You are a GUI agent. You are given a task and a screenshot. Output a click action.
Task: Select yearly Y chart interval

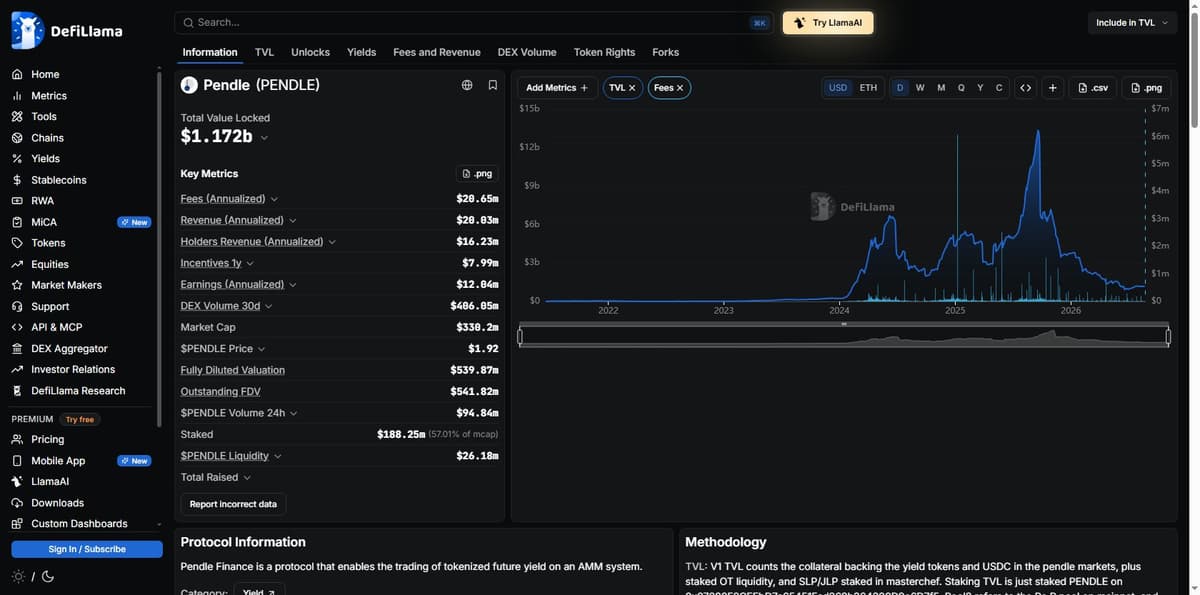980,88
